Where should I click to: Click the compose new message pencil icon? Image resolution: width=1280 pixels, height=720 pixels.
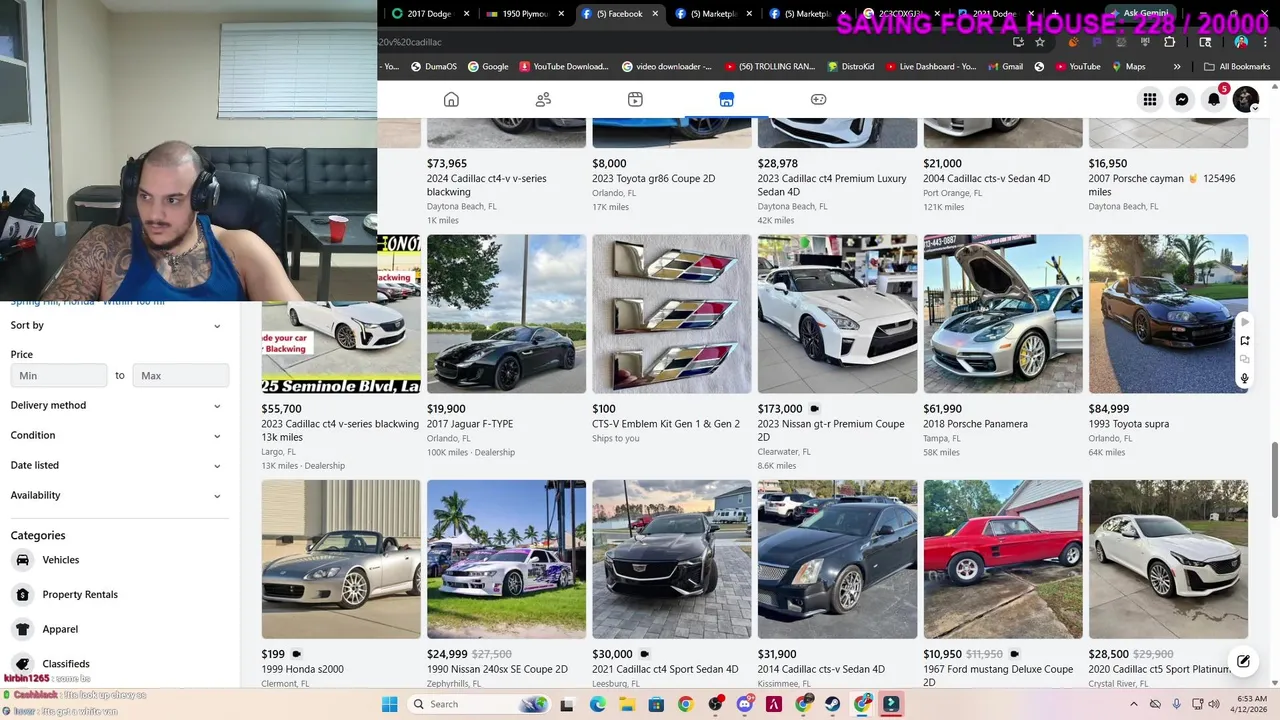pyautogui.click(x=1243, y=661)
